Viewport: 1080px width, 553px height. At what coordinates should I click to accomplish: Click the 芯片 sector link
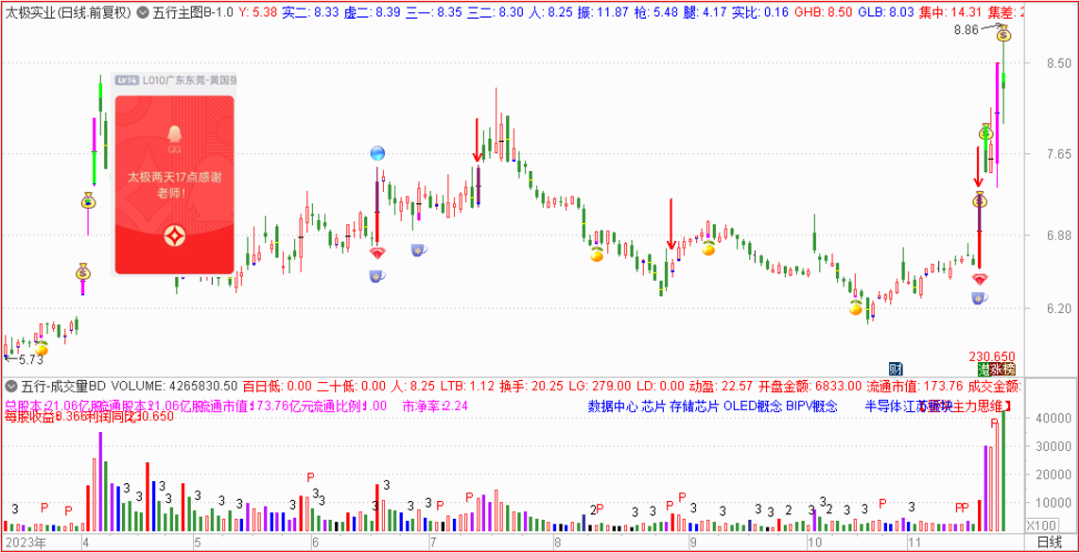[x=653, y=406]
